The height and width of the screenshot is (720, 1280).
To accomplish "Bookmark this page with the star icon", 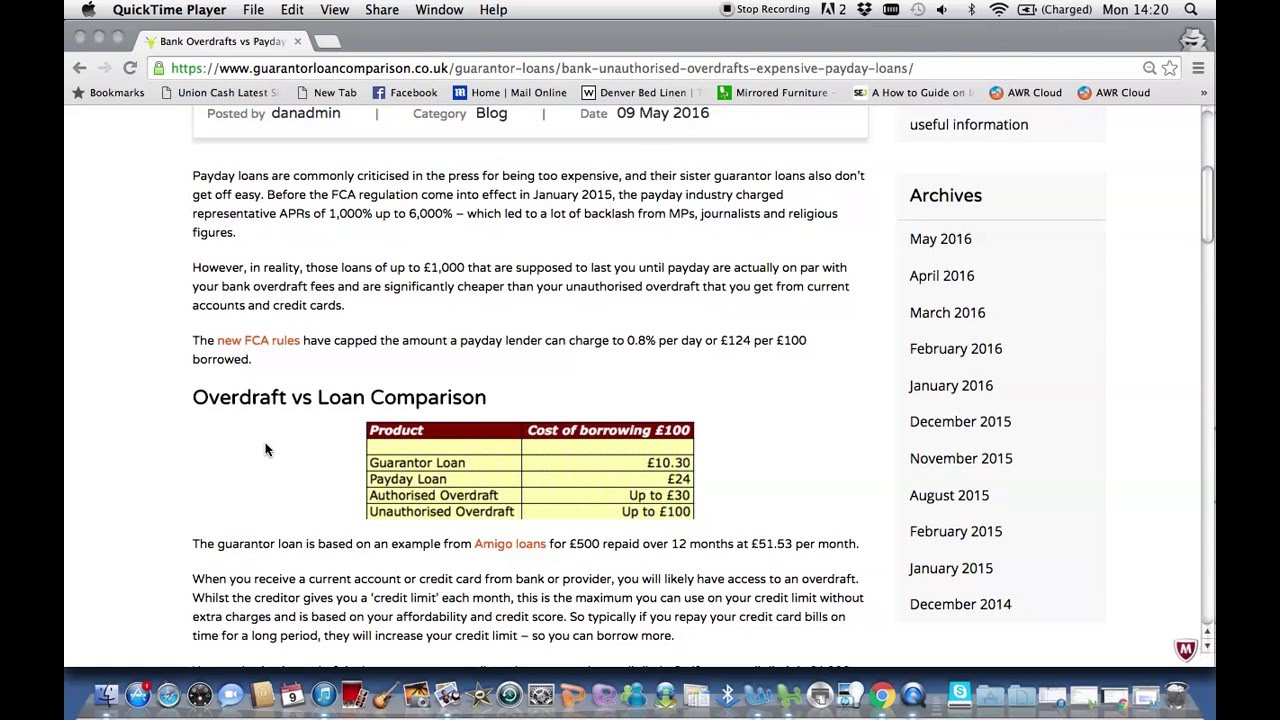I will (1170, 68).
